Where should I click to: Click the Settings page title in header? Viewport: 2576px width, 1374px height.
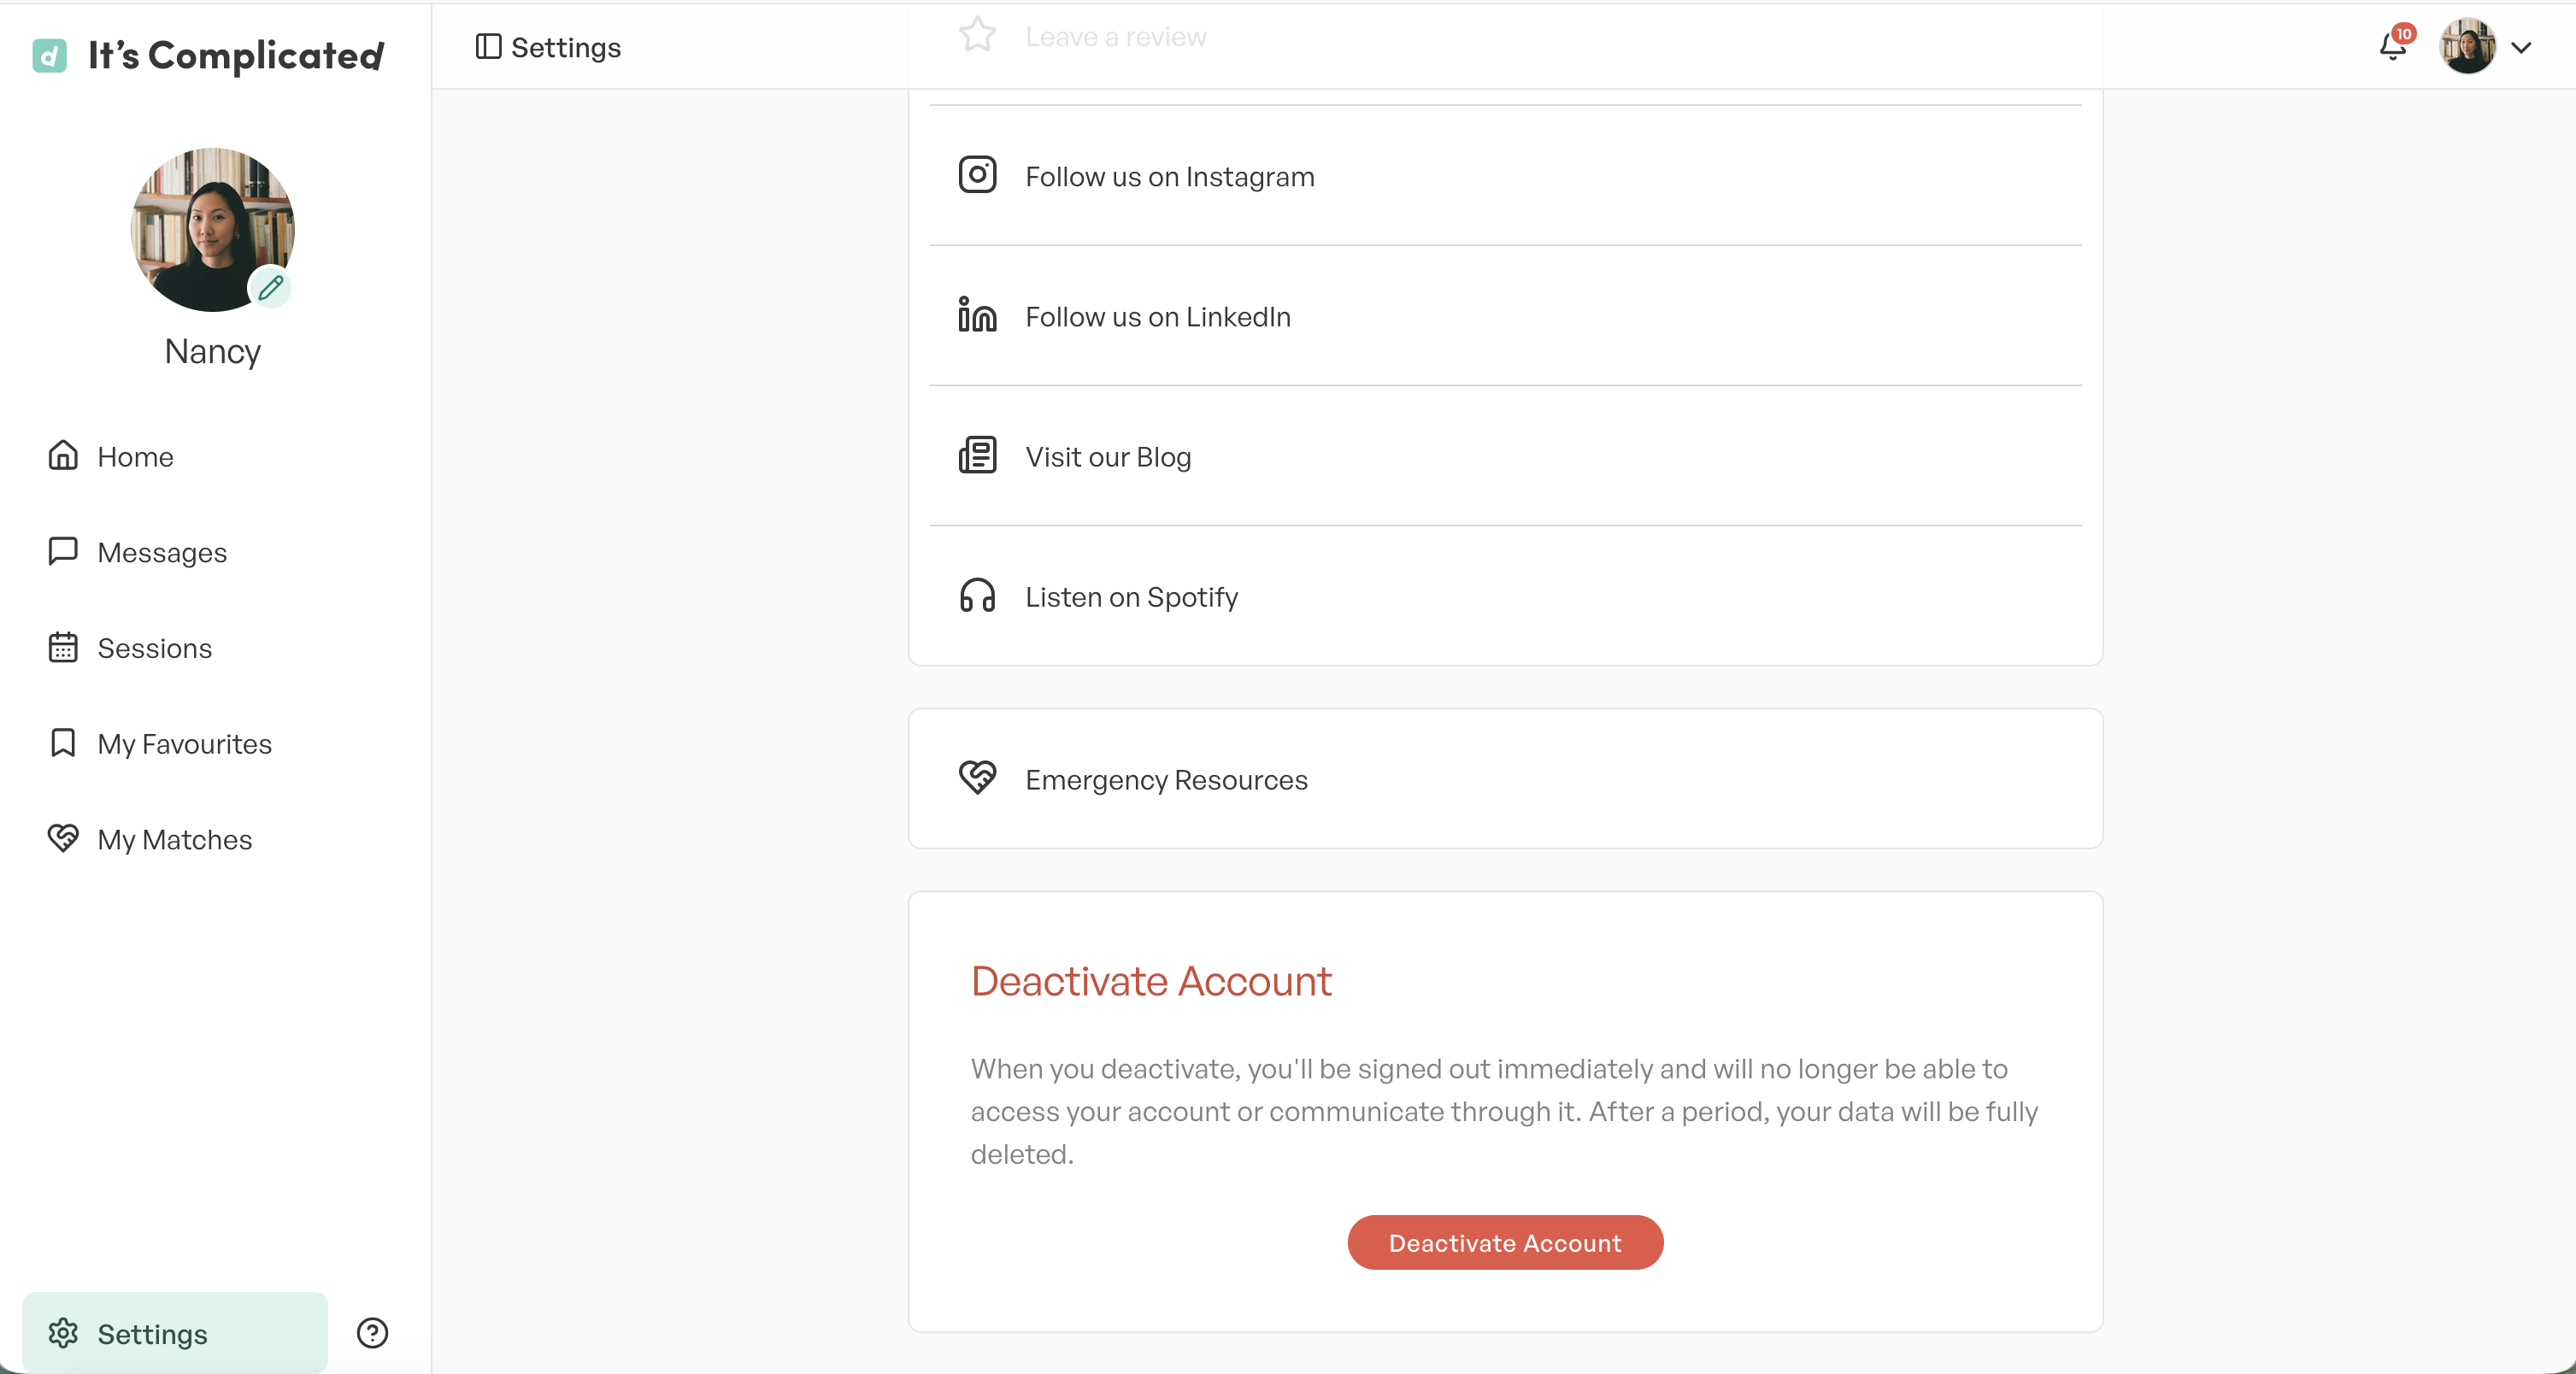tap(565, 48)
